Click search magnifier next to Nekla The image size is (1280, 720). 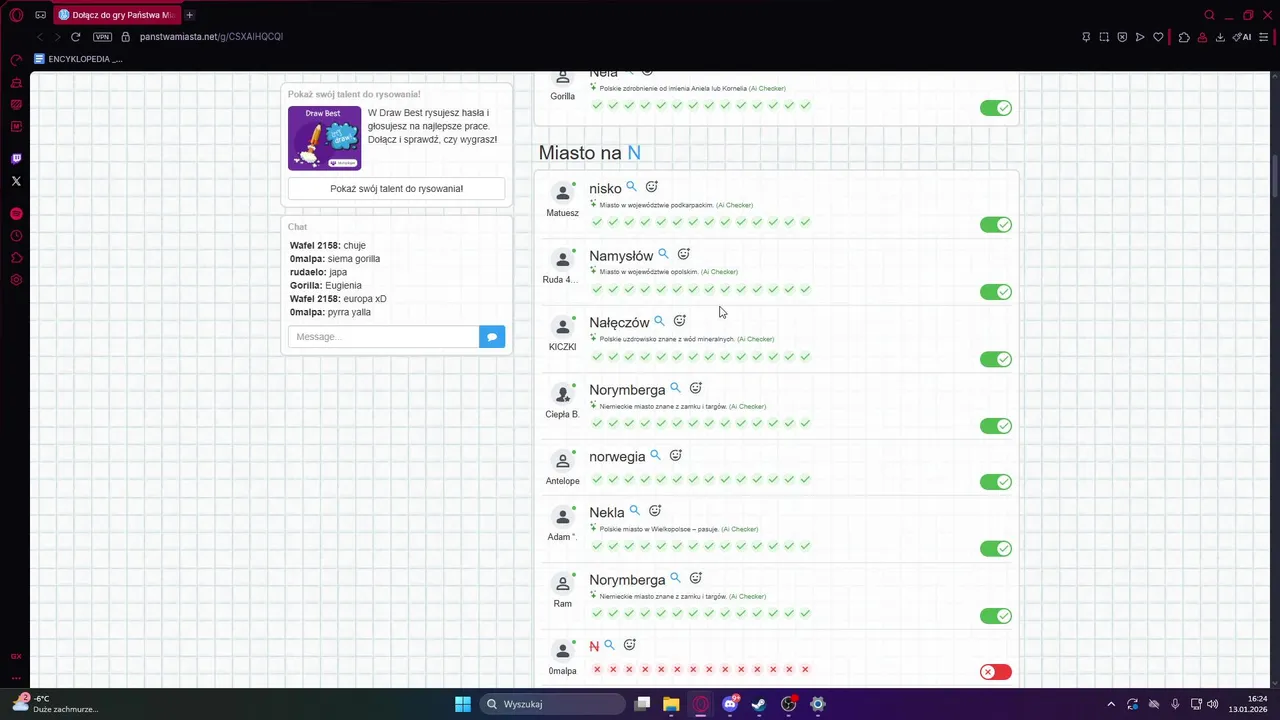click(x=634, y=511)
